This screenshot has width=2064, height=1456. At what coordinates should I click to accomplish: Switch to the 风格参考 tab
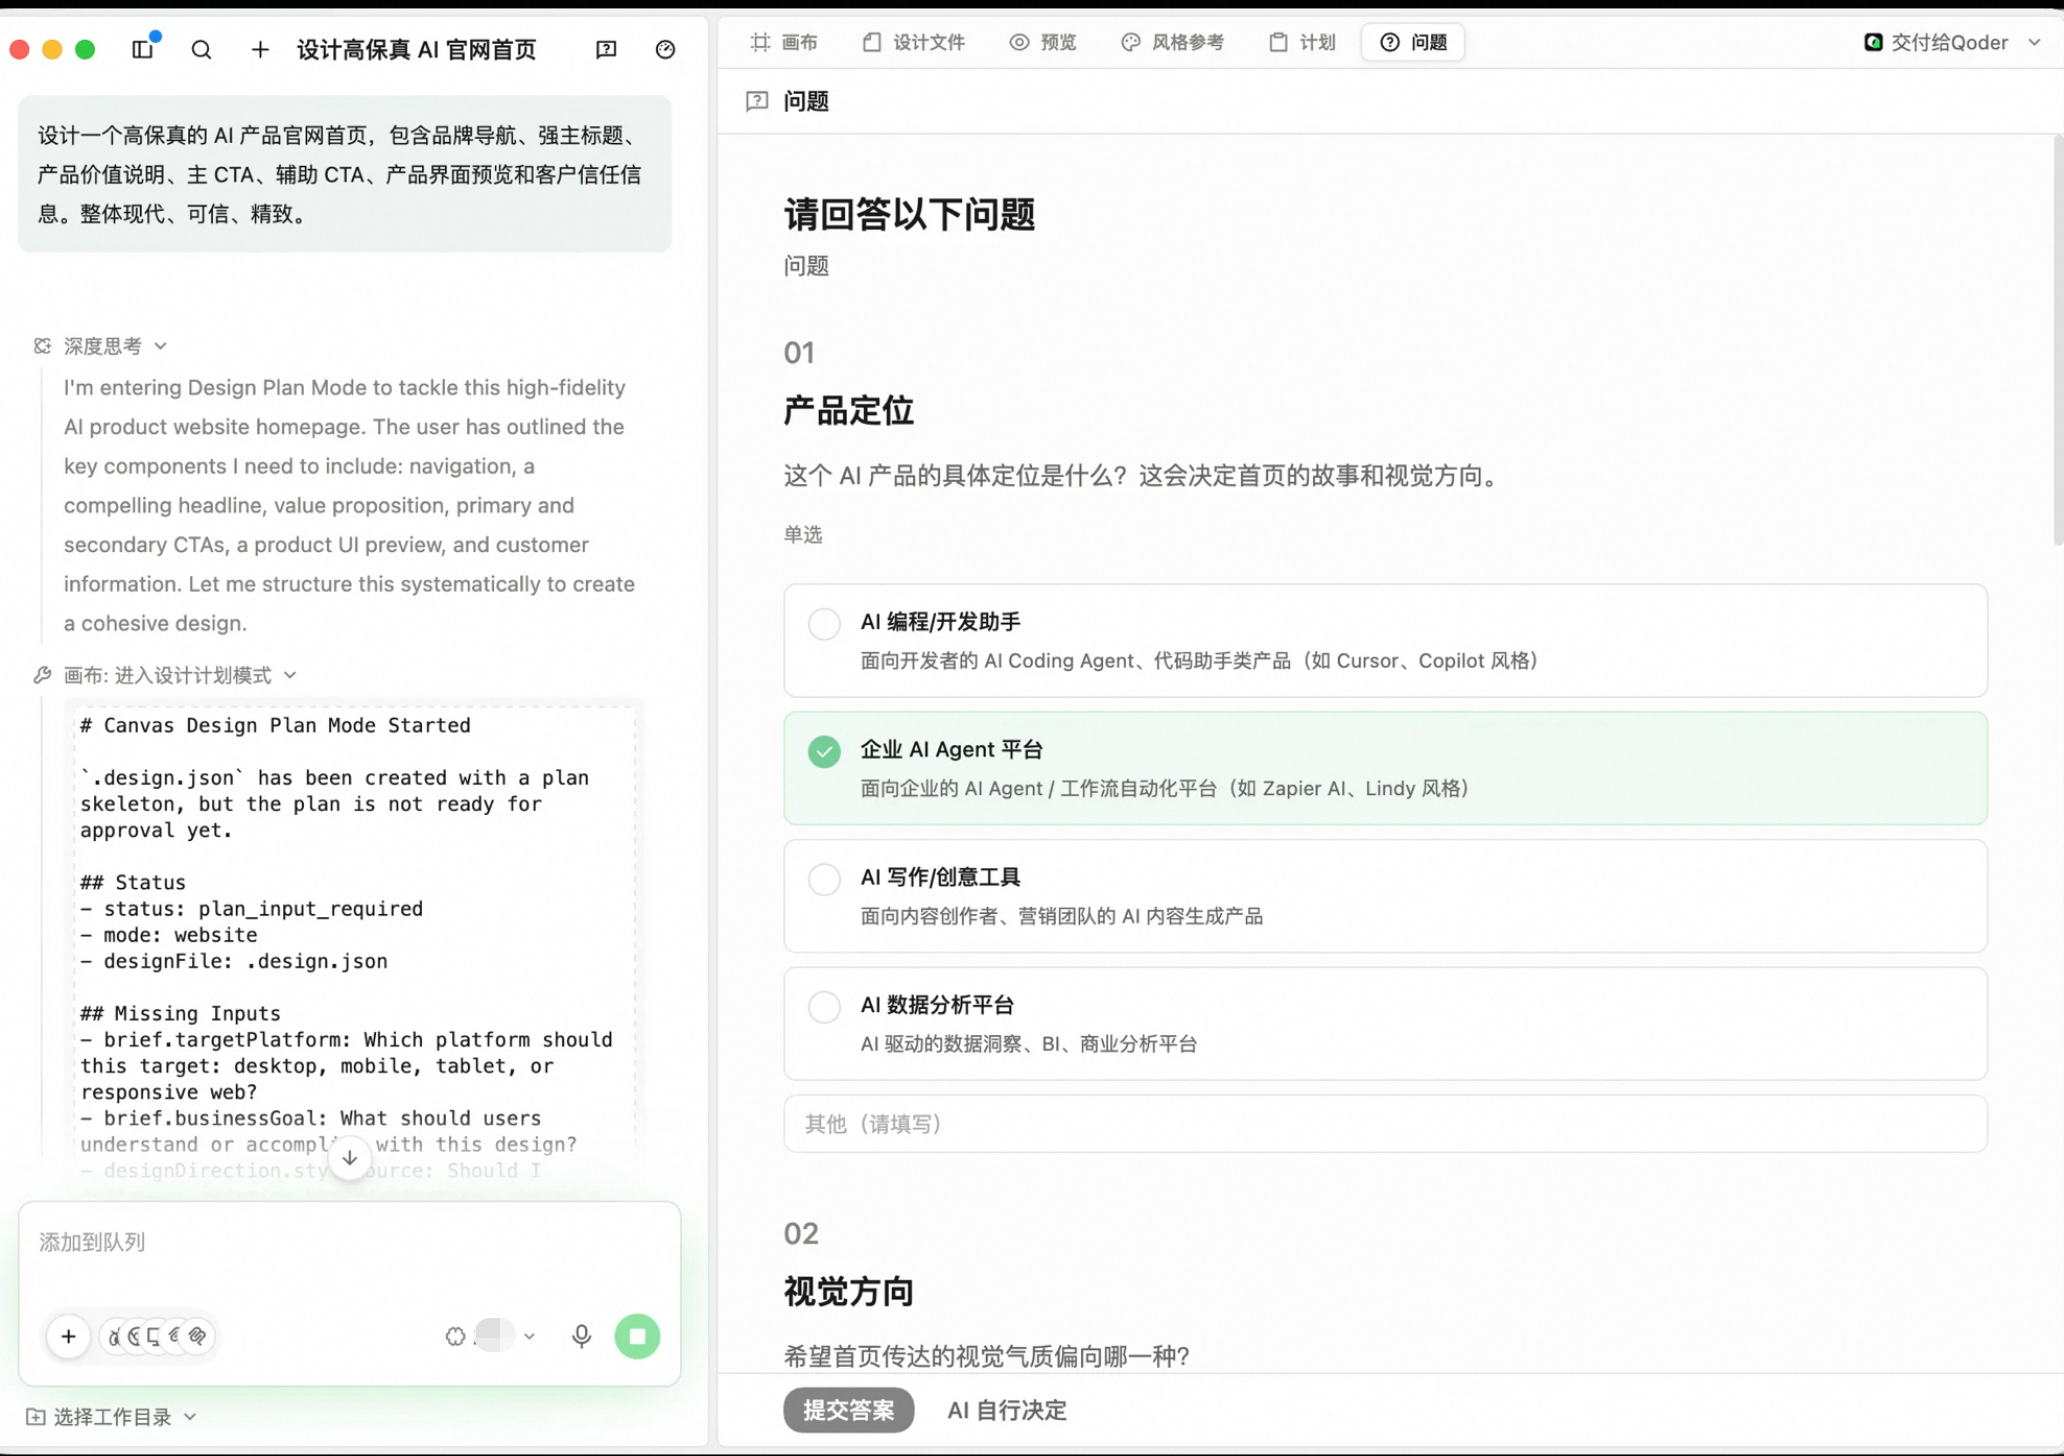(1172, 42)
